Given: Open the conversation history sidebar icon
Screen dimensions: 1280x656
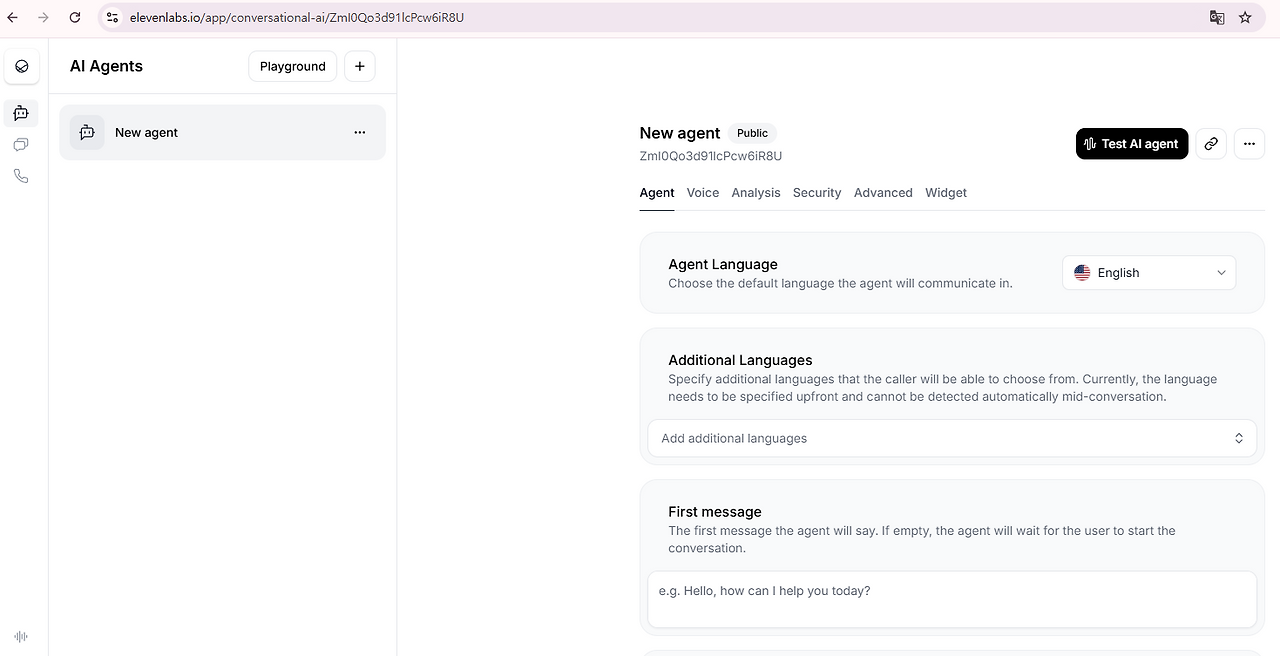Looking at the screenshot, I should coord(21,145).
